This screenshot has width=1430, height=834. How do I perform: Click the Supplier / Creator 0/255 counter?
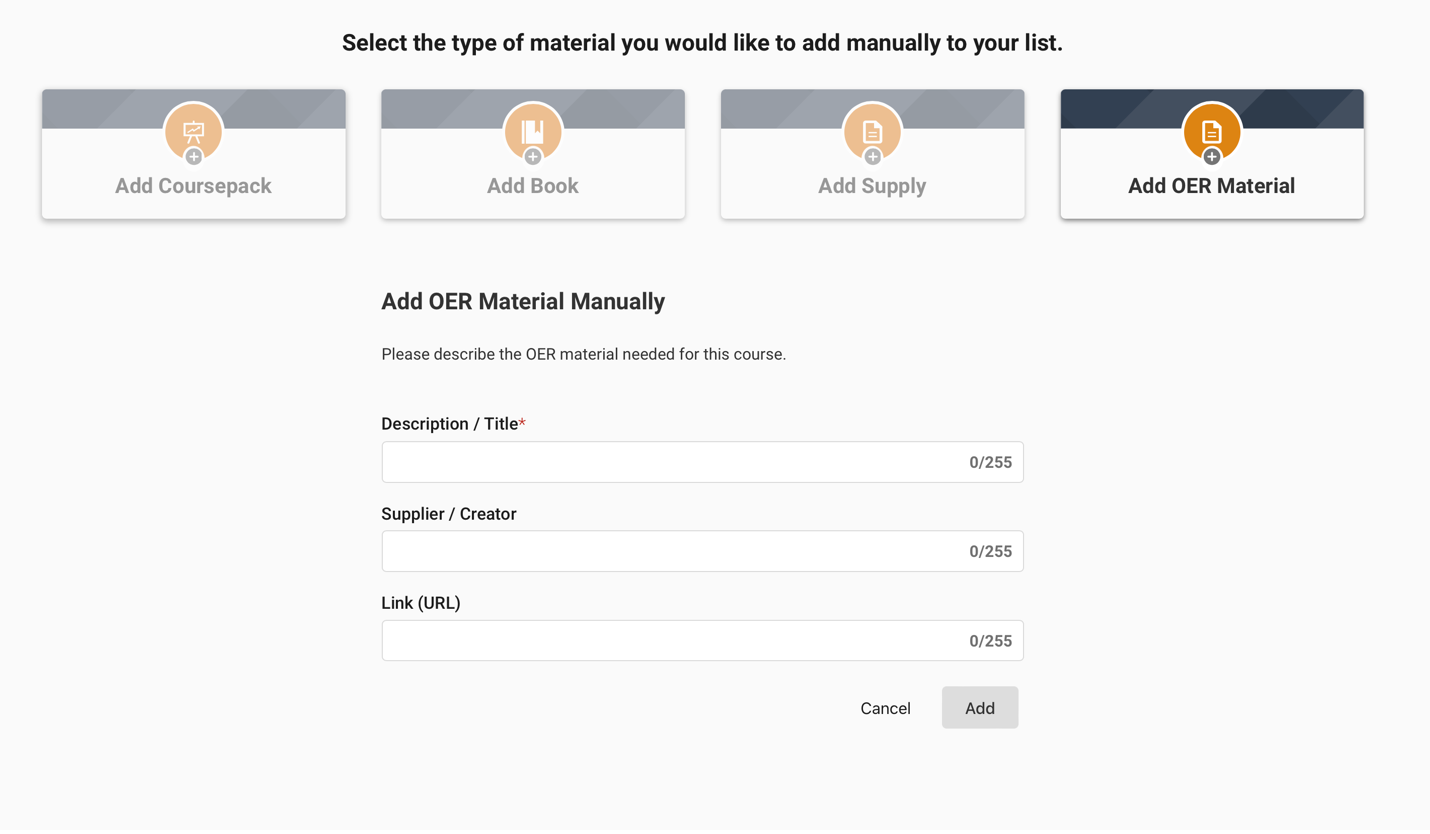point(990,551)
